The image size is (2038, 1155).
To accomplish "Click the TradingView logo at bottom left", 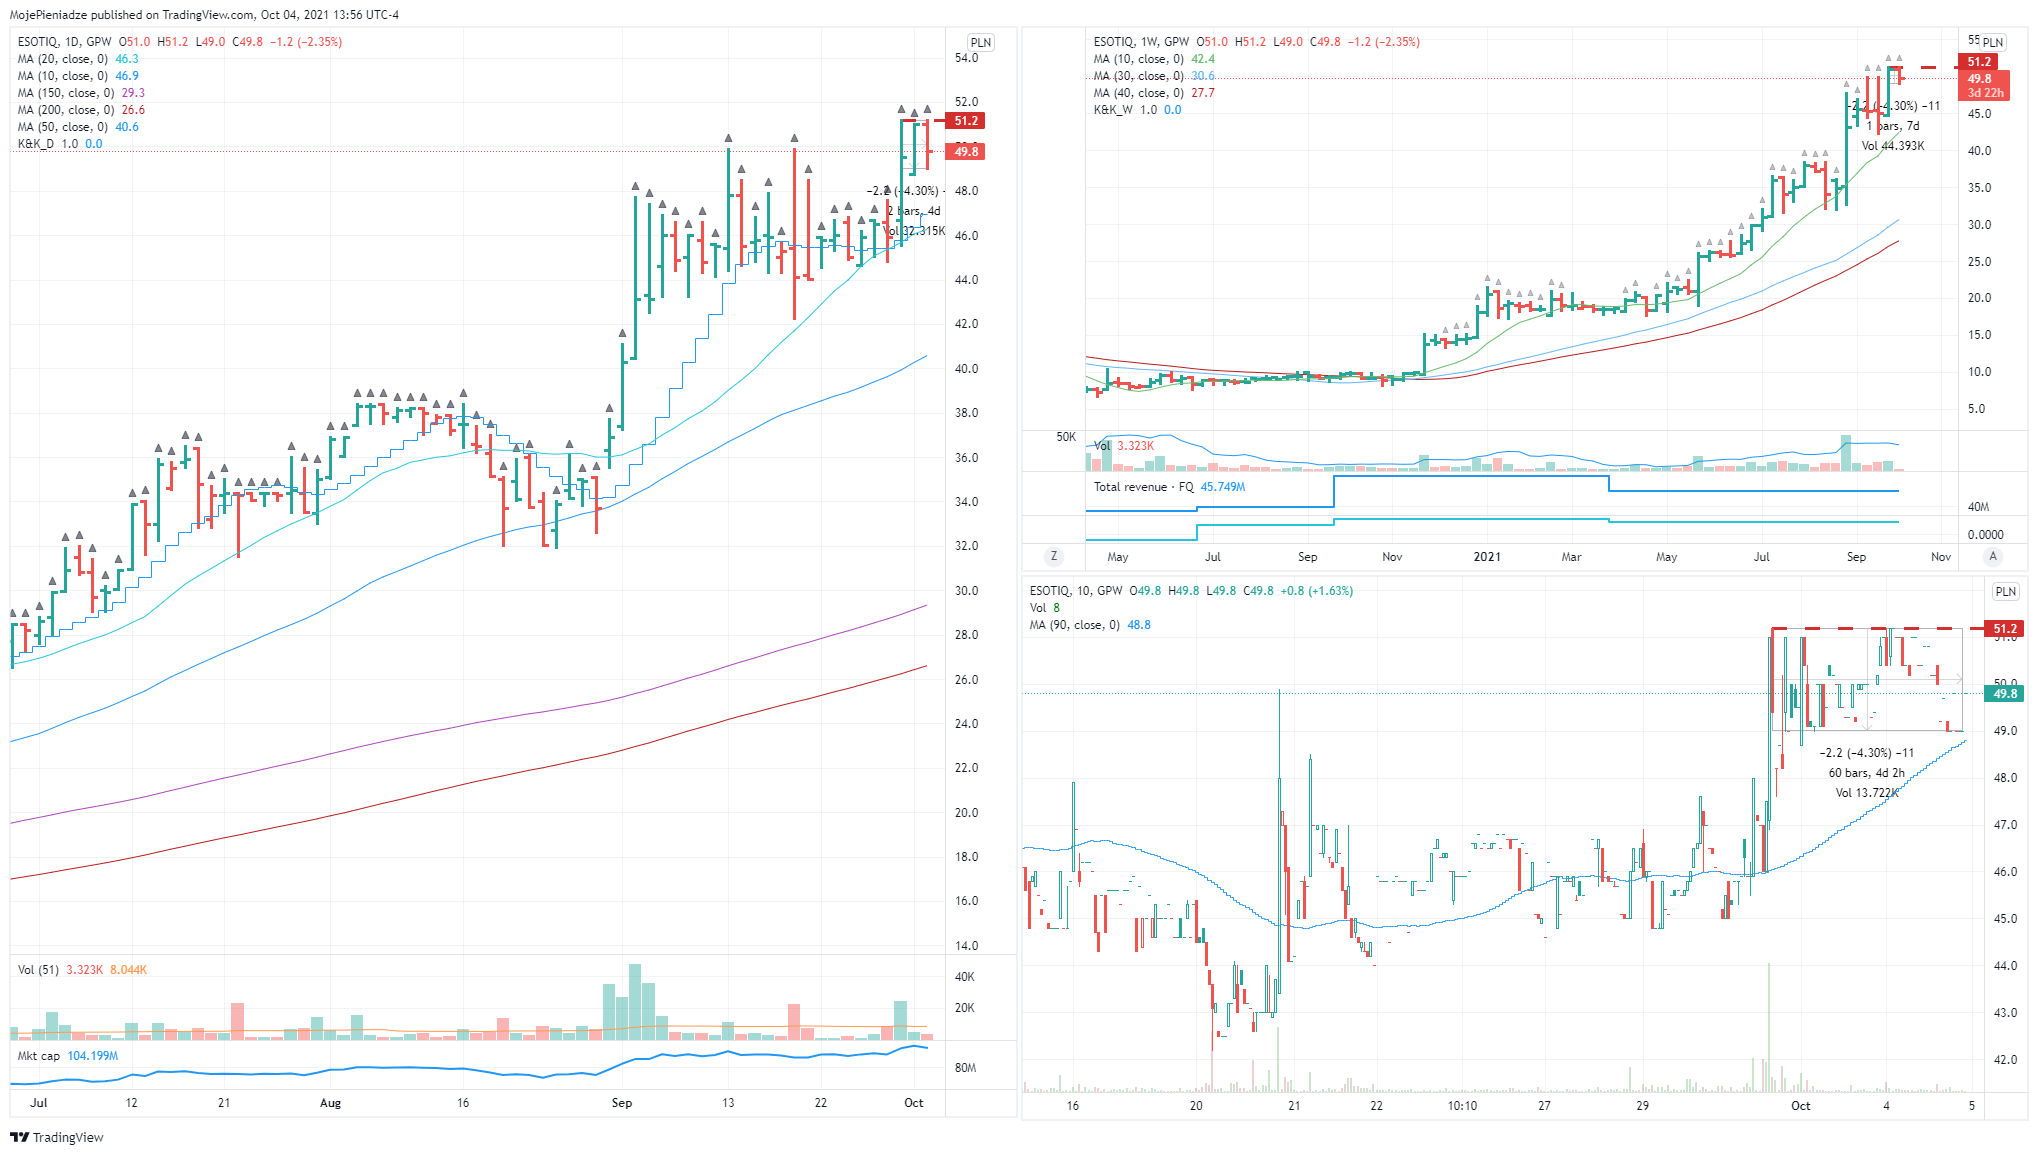I will point(57,1137).
